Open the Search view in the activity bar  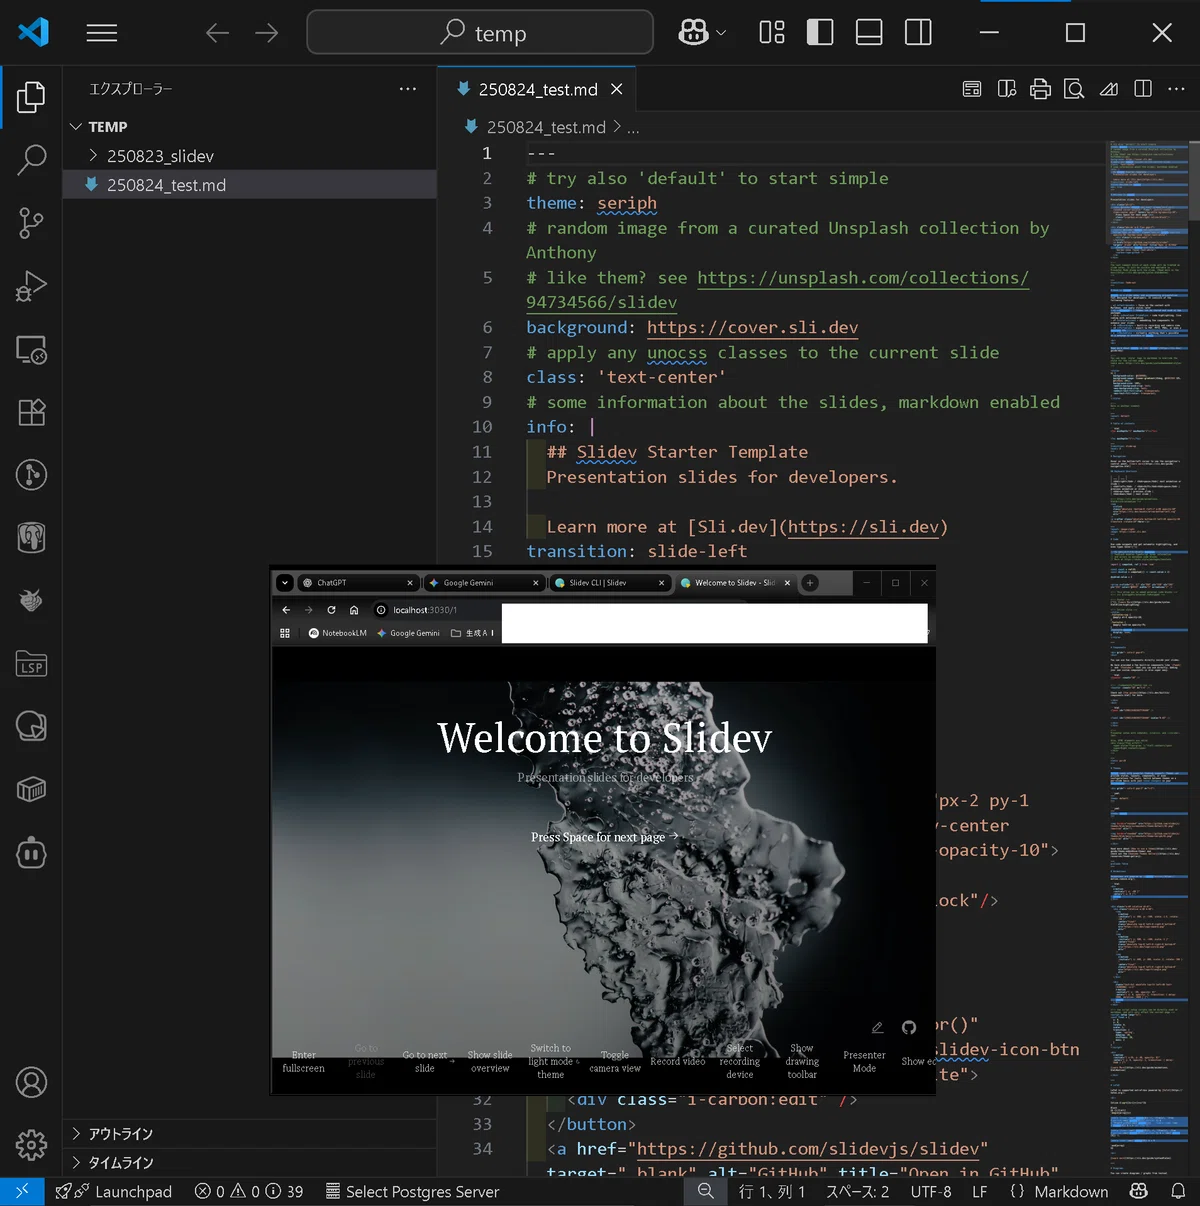[x=31, y=160]
